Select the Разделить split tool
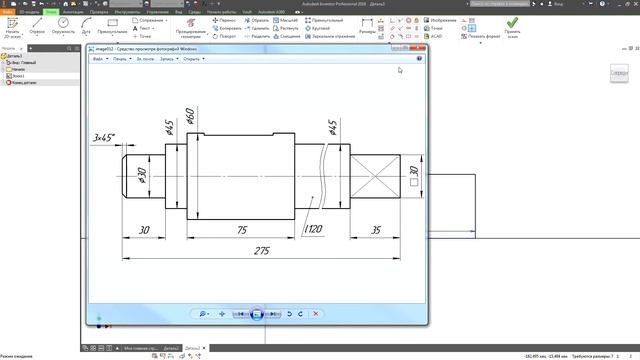Viewport: 640px width, 360px height. coord(257,36)
